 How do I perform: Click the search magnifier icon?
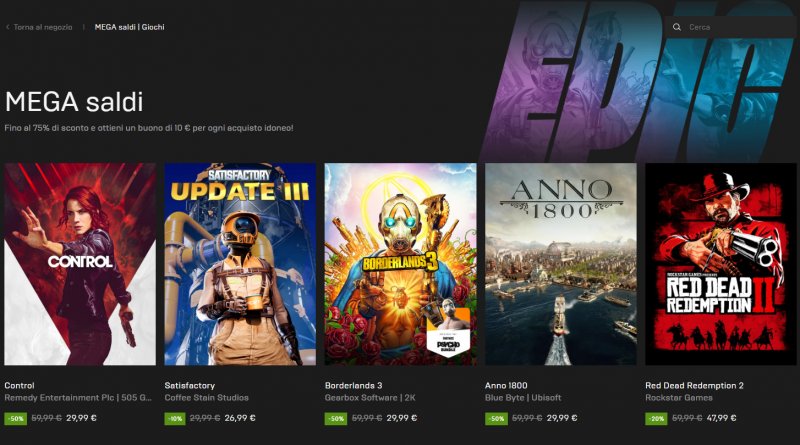[x=677, y=27]
